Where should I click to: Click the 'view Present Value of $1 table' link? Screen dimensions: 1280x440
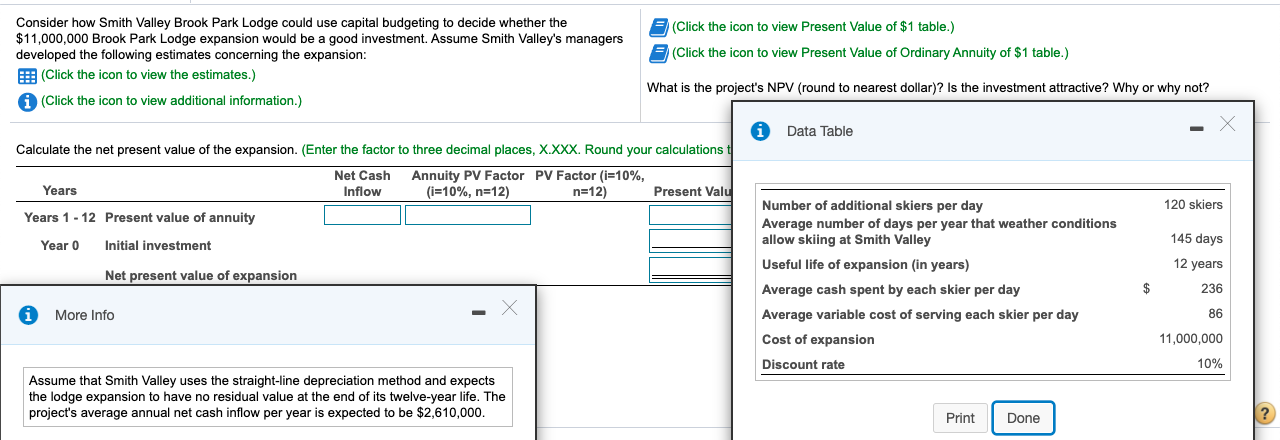click(x=813, y=27)
